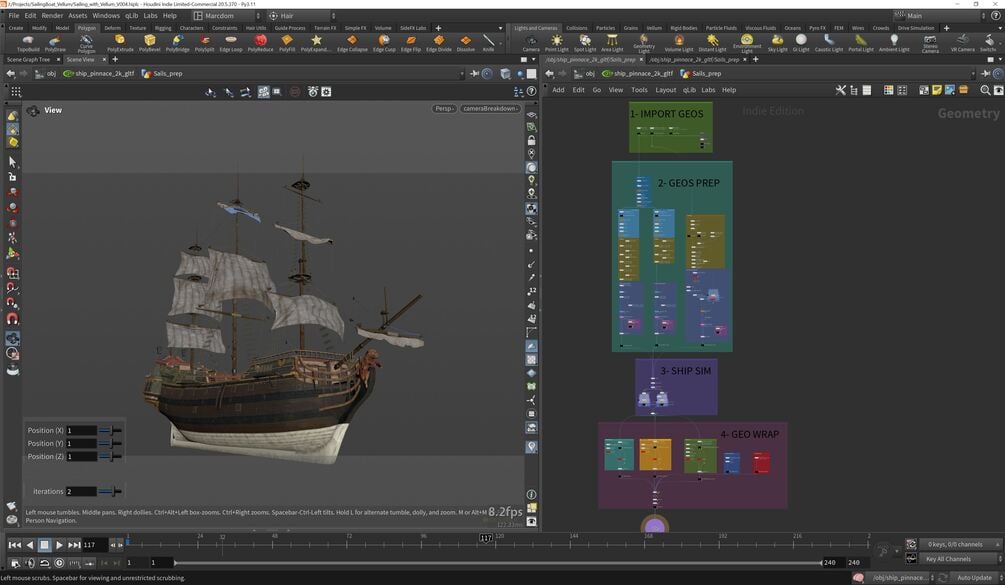Toggle real-time playback on the playbar

point(59,563)
